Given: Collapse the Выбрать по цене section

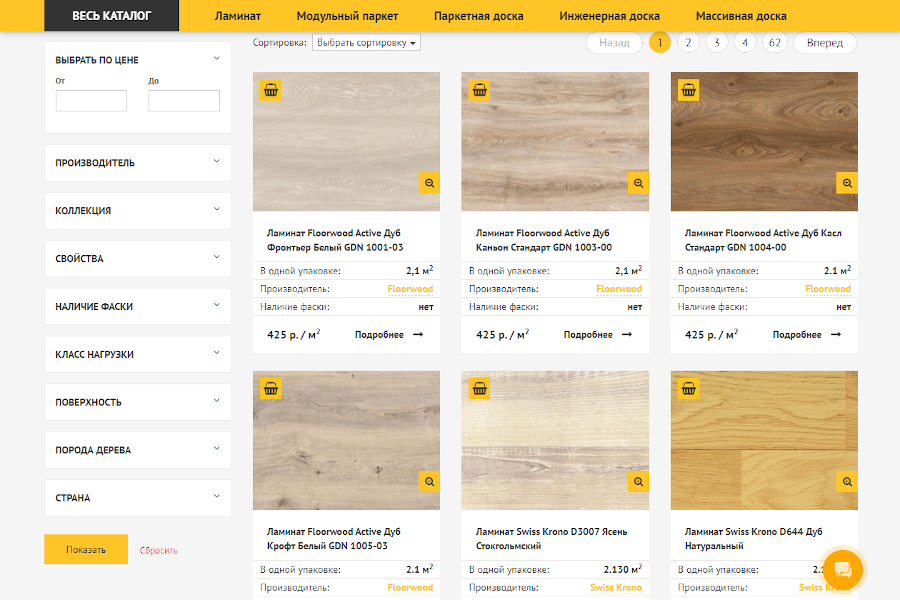Looking at the screenshot, I should point(216,59).
